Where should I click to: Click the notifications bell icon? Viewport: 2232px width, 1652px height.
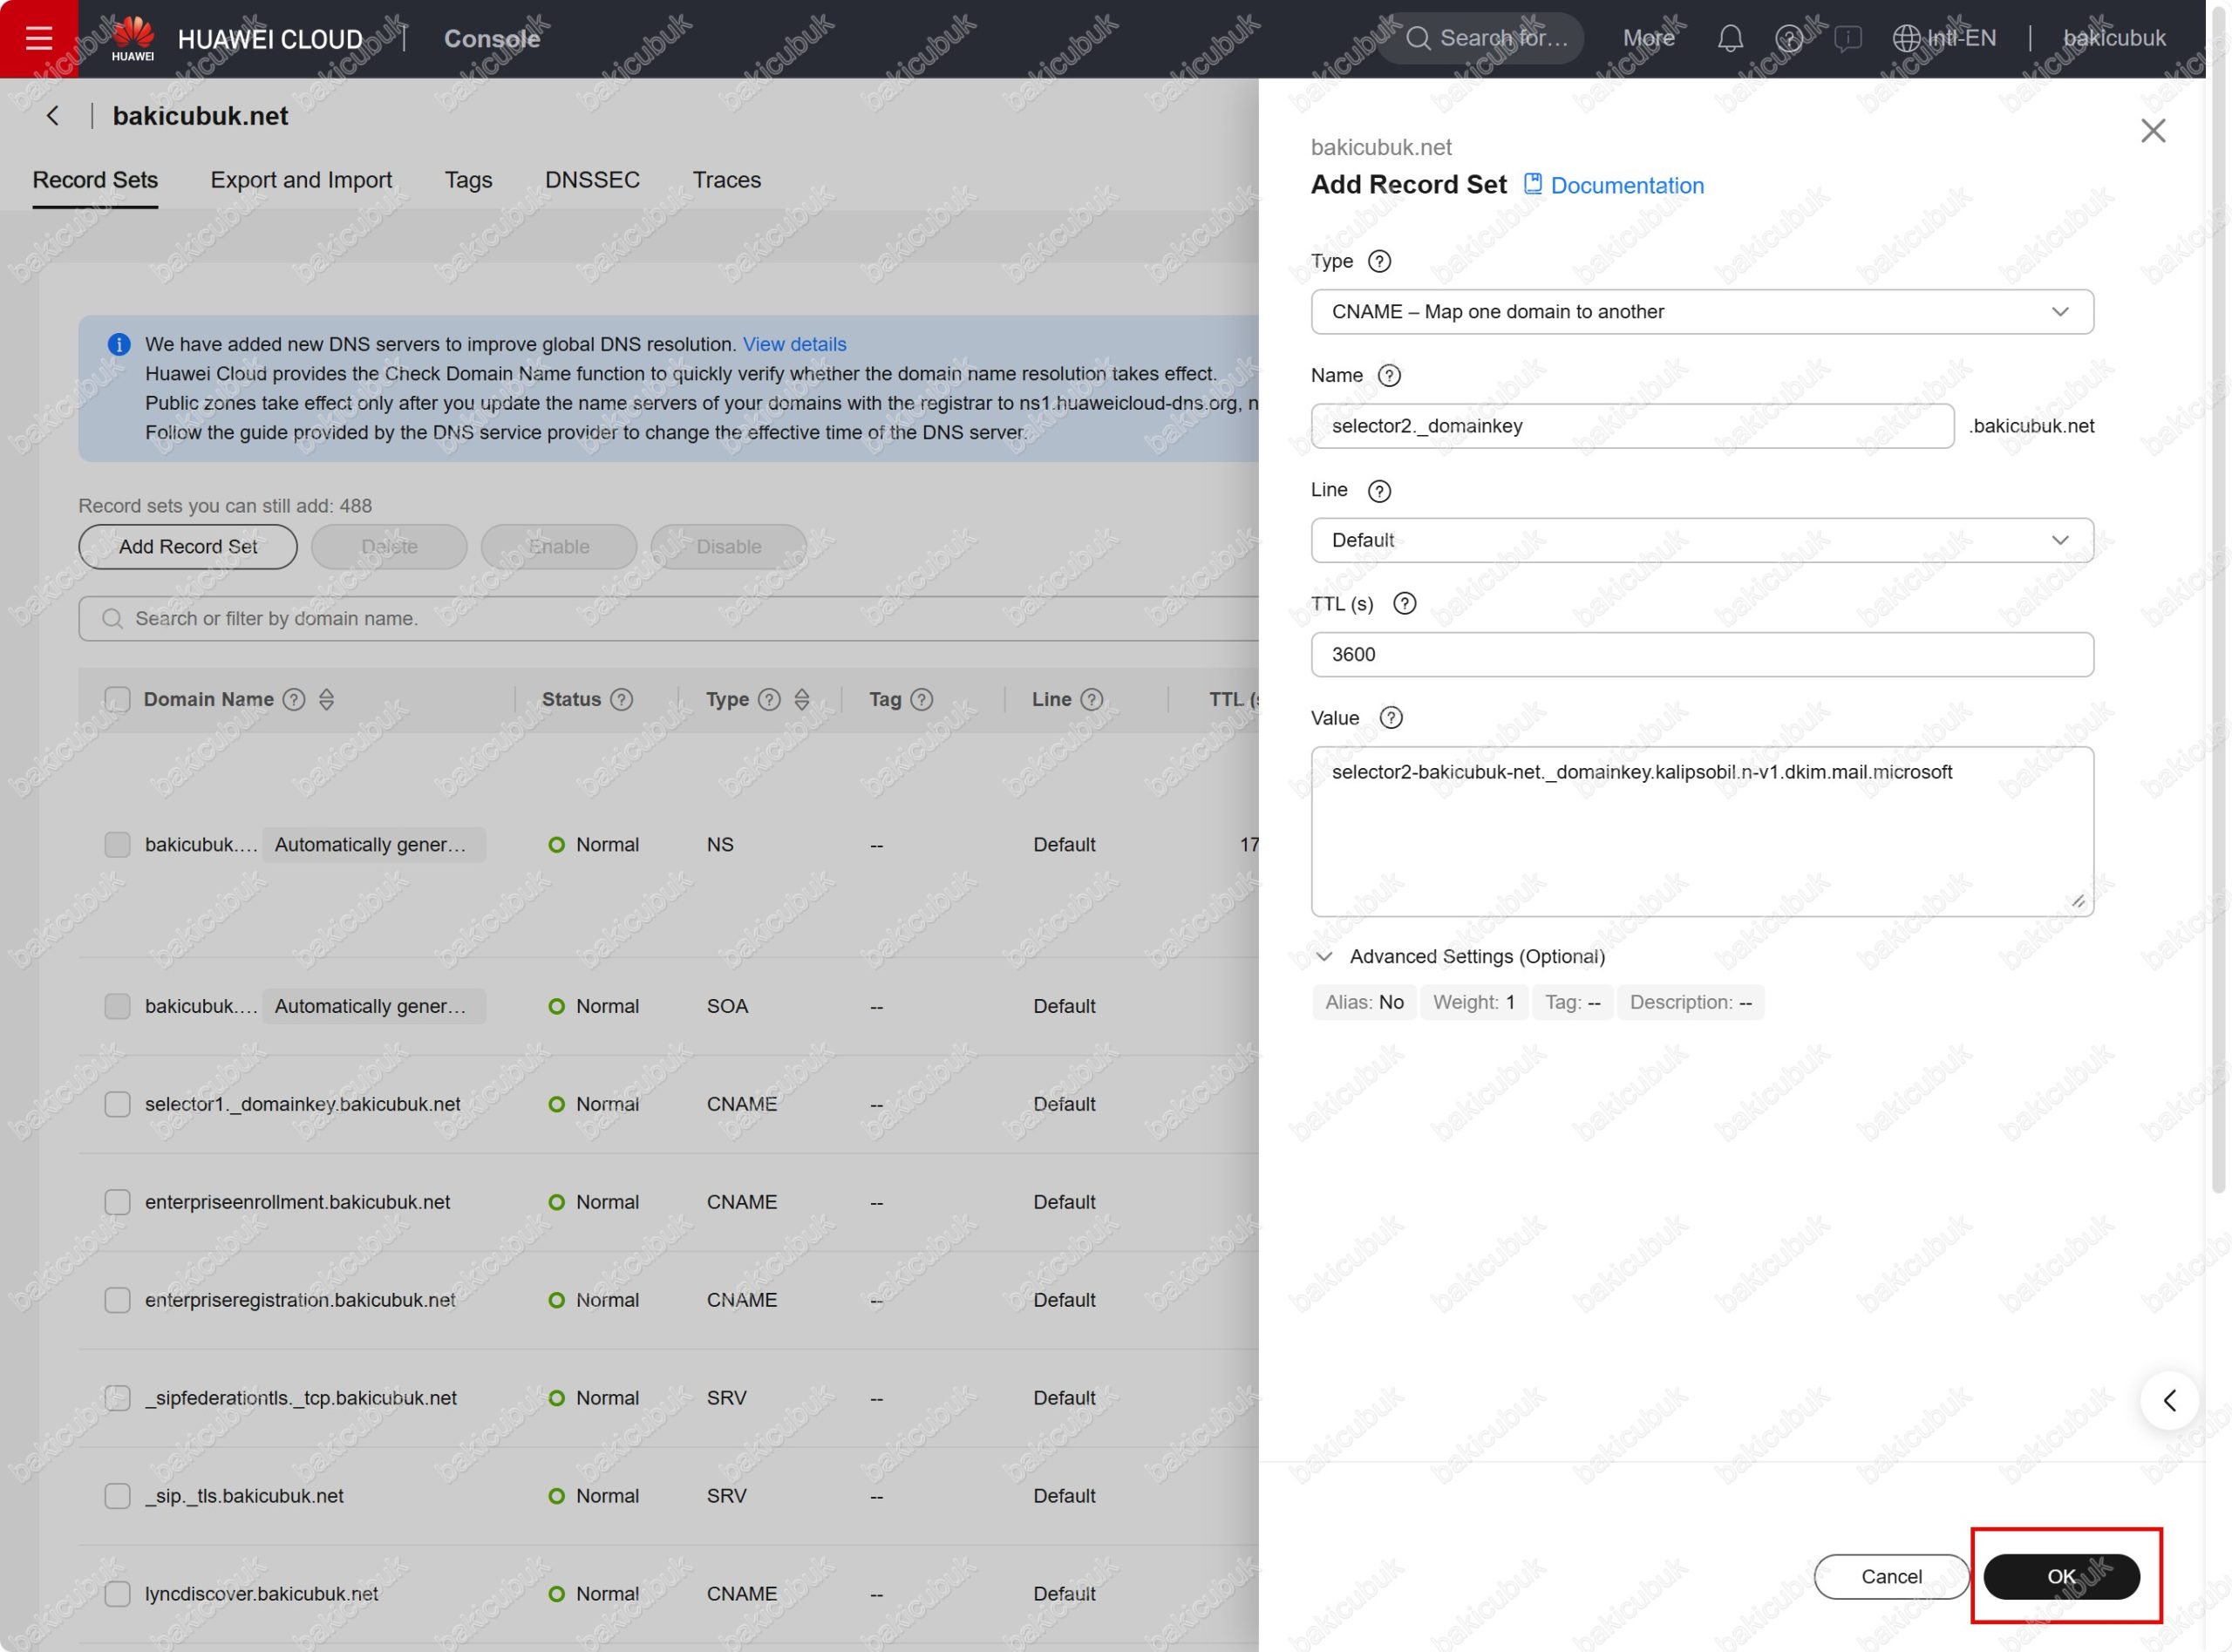[1730, 38]
